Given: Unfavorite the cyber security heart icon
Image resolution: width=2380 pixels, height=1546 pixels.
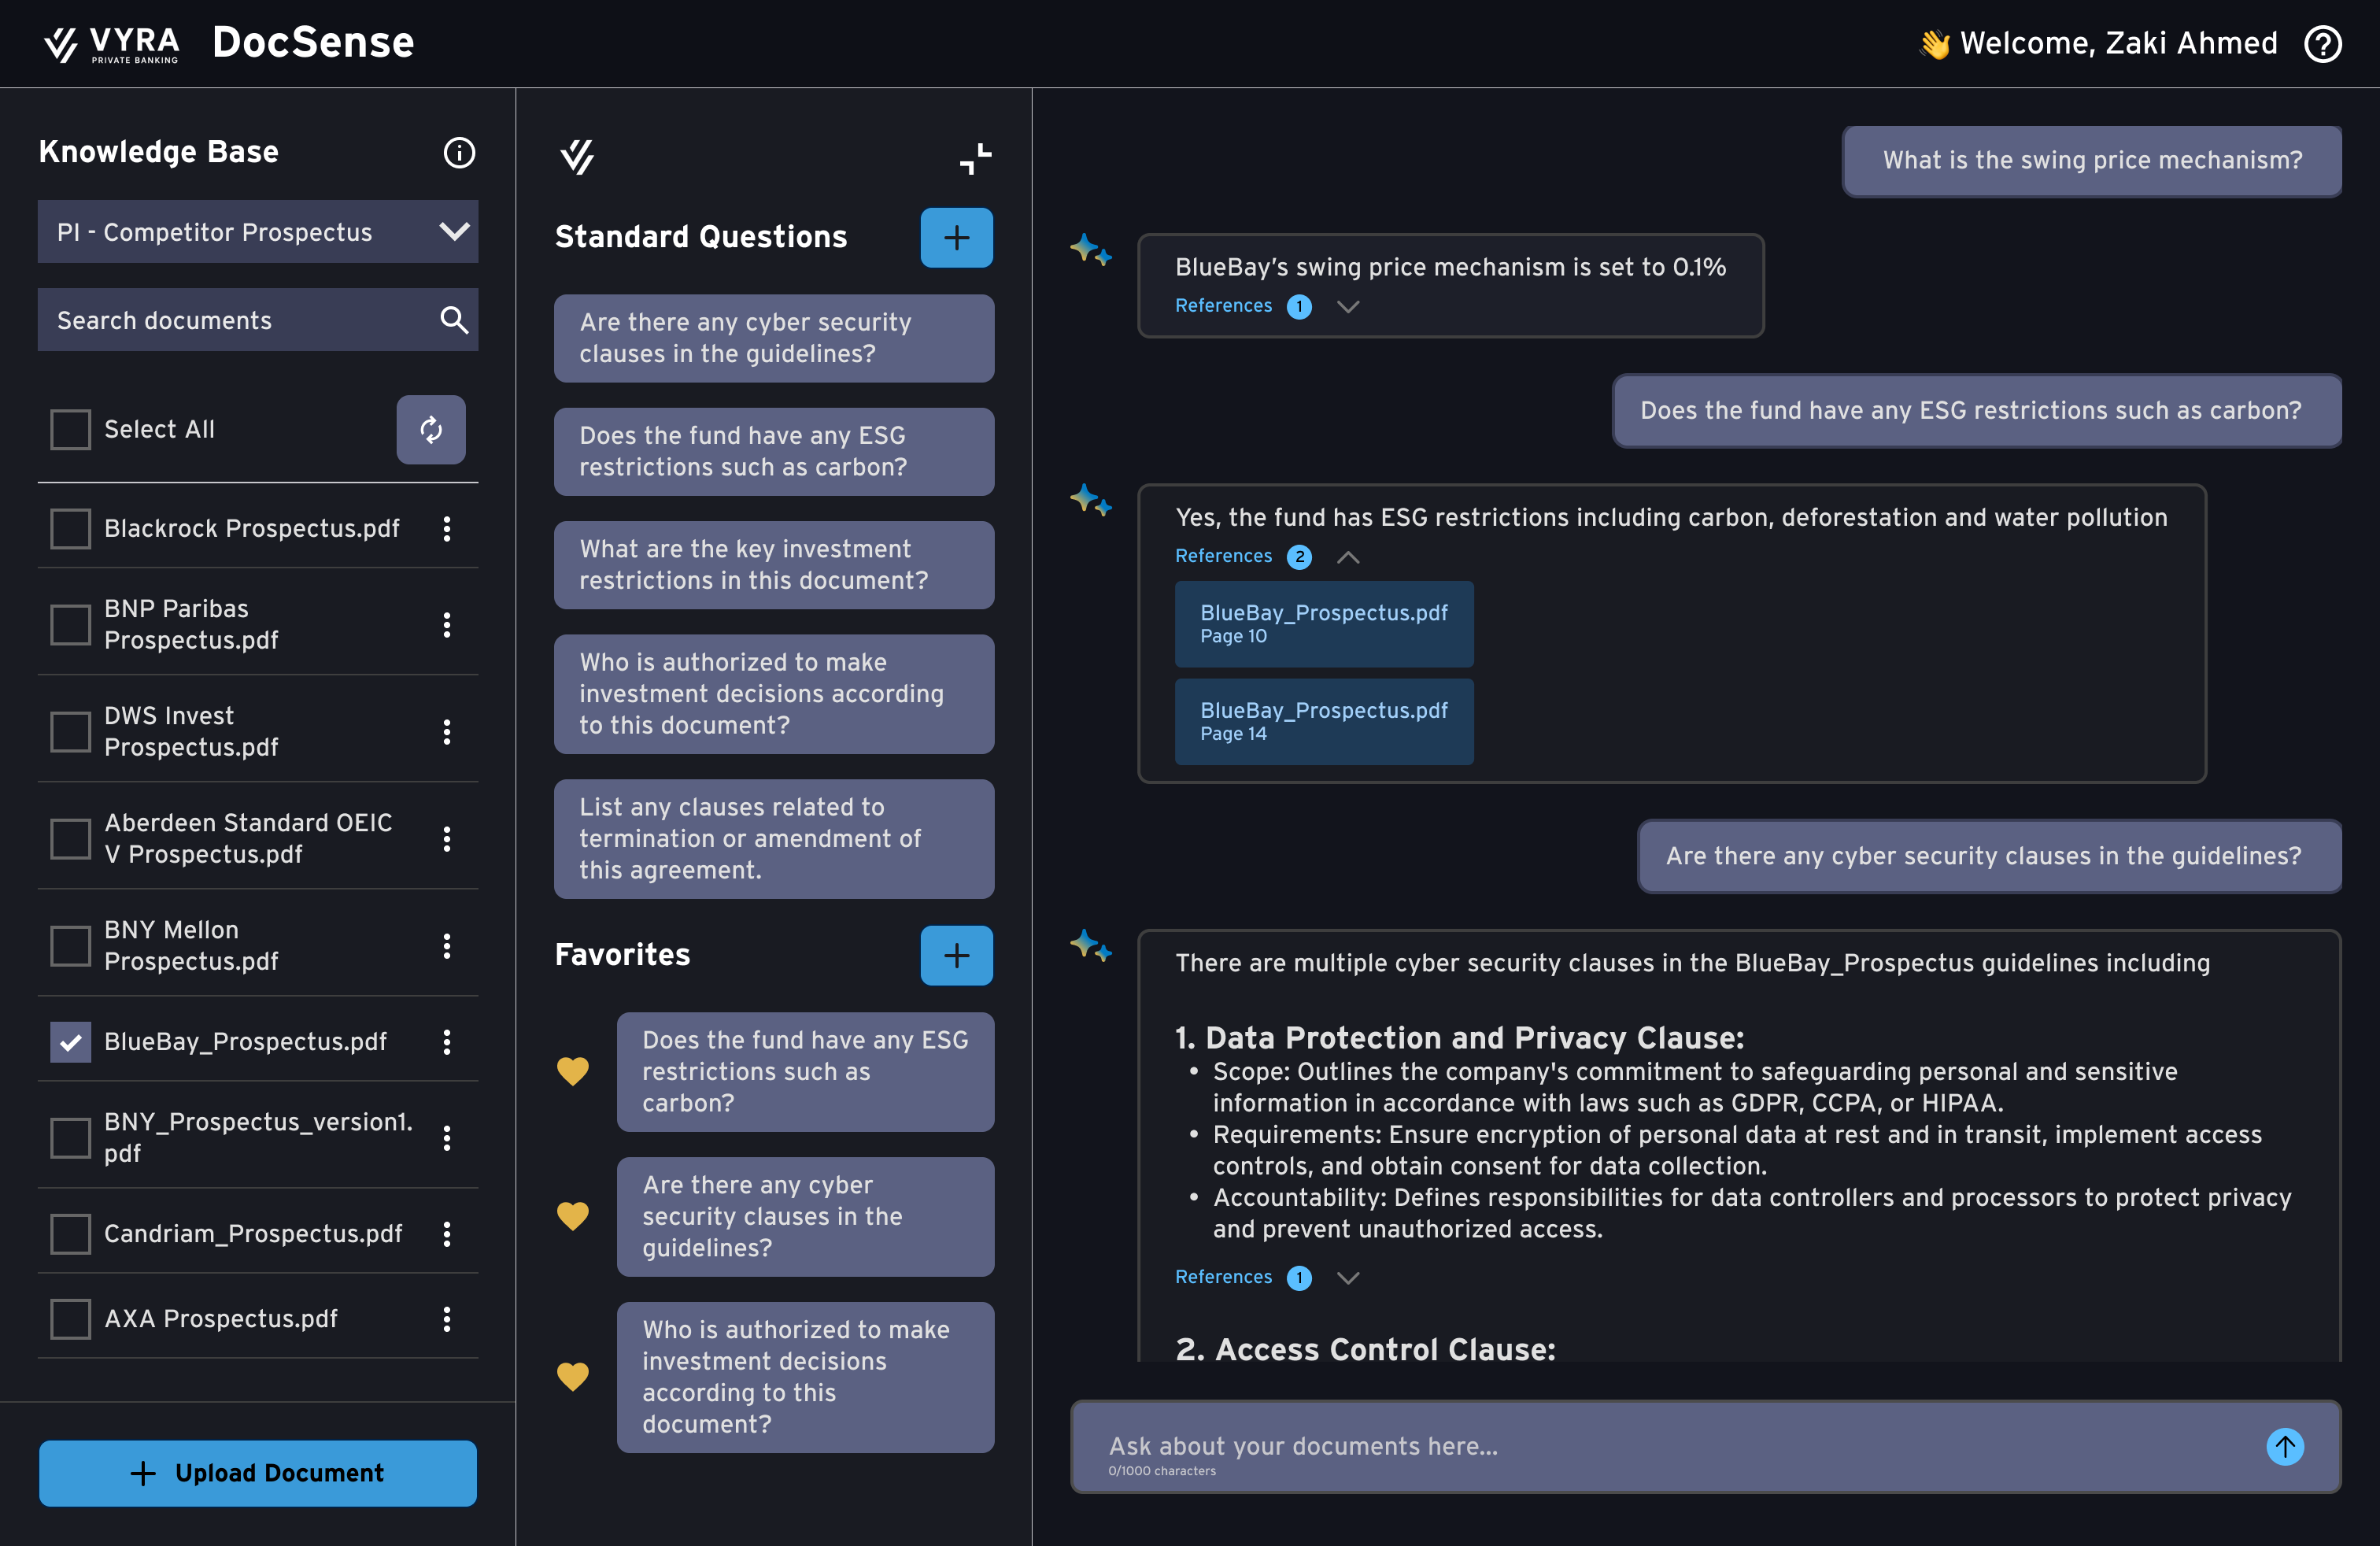Looking at the screenshot, I should 573,1216.
